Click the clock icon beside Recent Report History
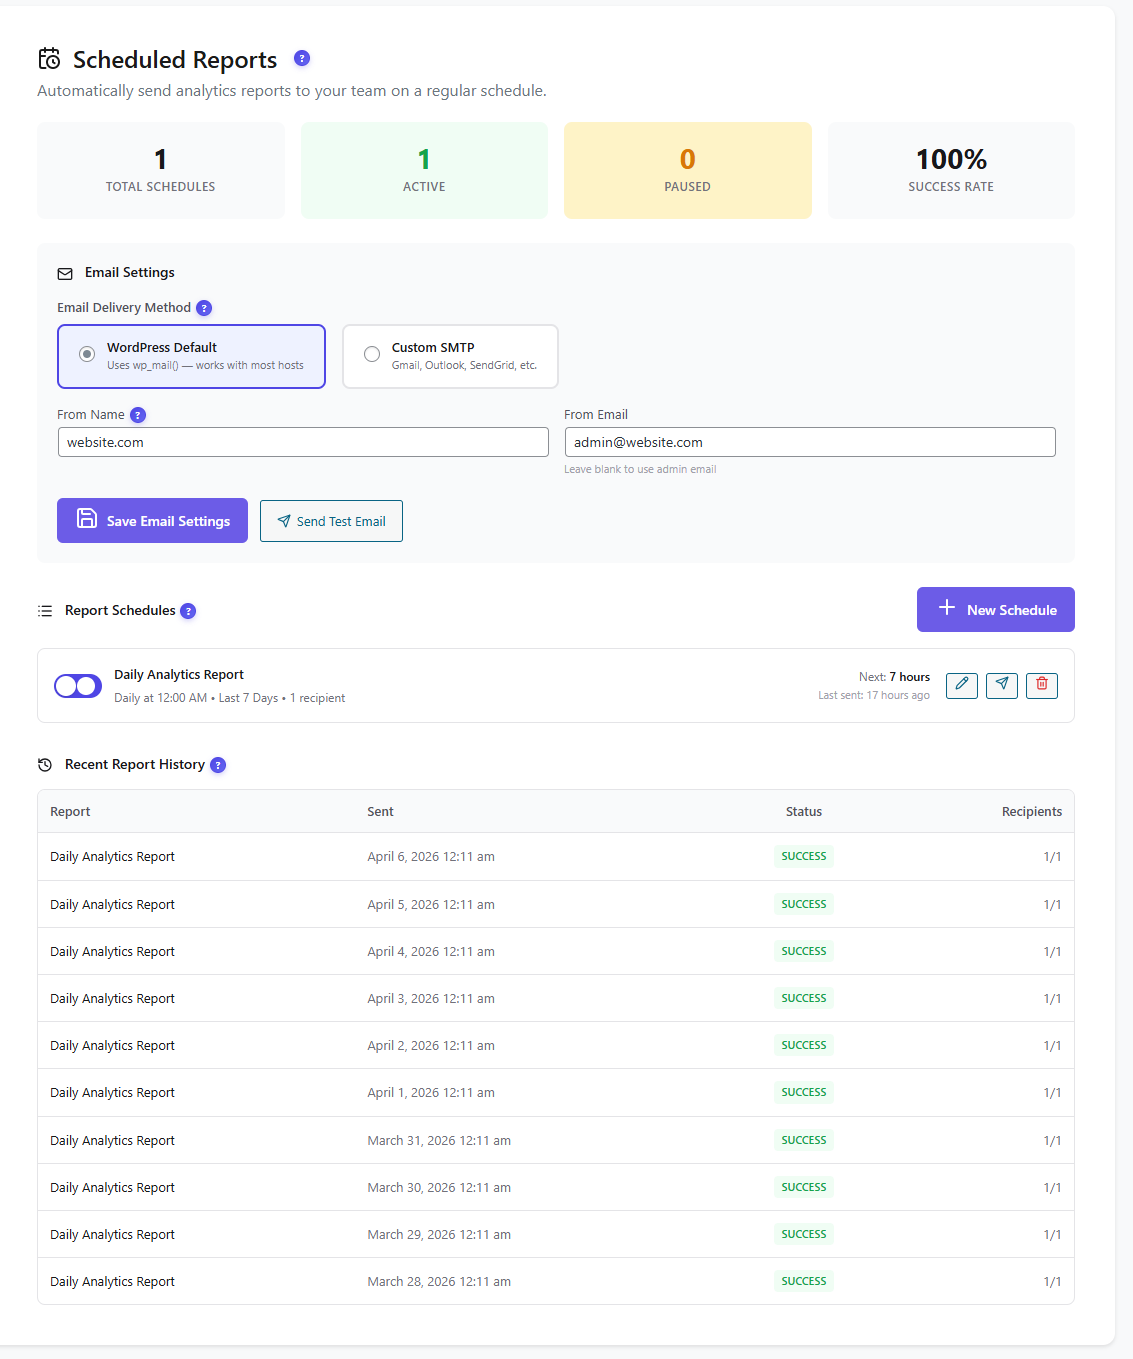This screenshot has width=1133, height=1359. 45,764
